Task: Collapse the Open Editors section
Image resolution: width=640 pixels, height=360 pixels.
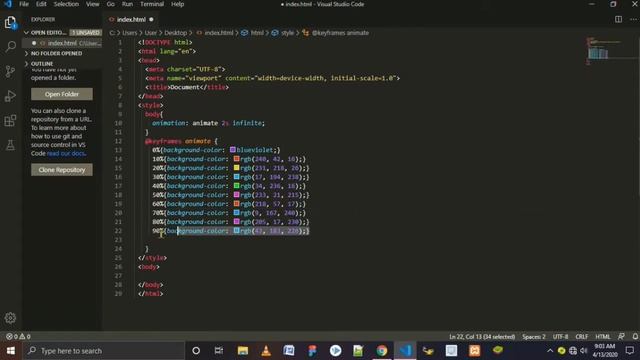Action: (x=62, y=32)
